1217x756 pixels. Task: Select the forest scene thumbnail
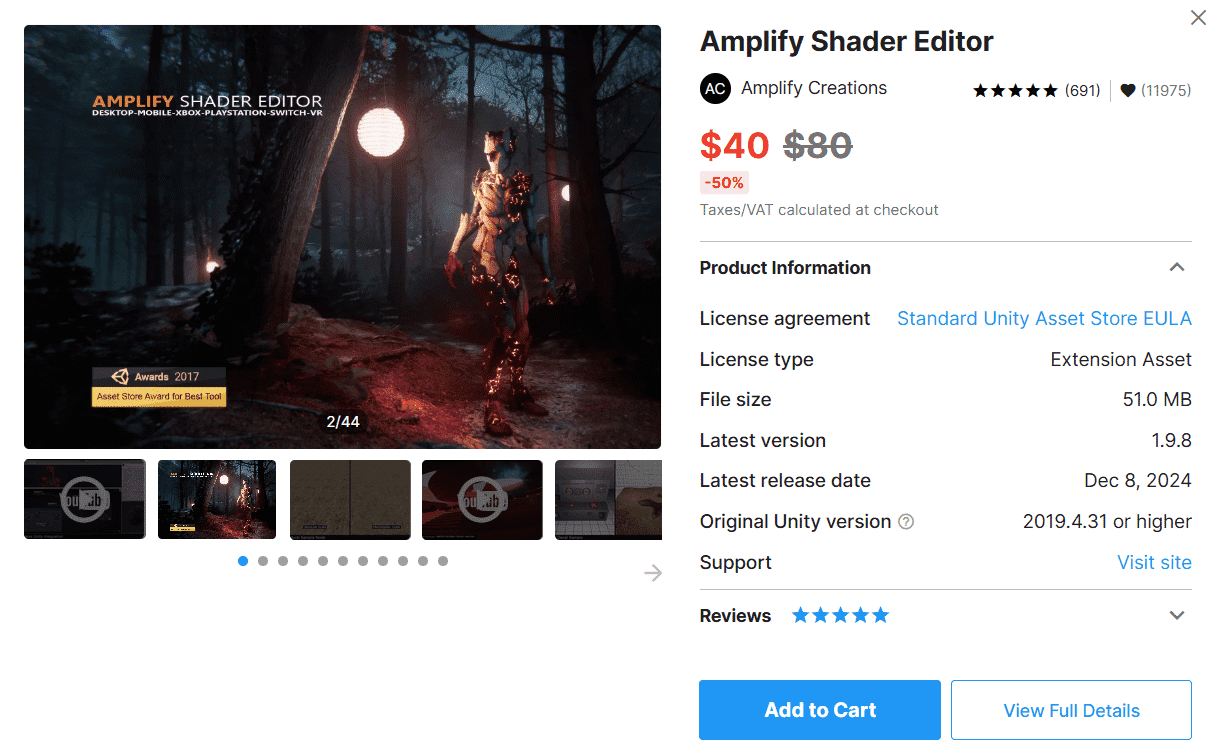click(217, 500)
